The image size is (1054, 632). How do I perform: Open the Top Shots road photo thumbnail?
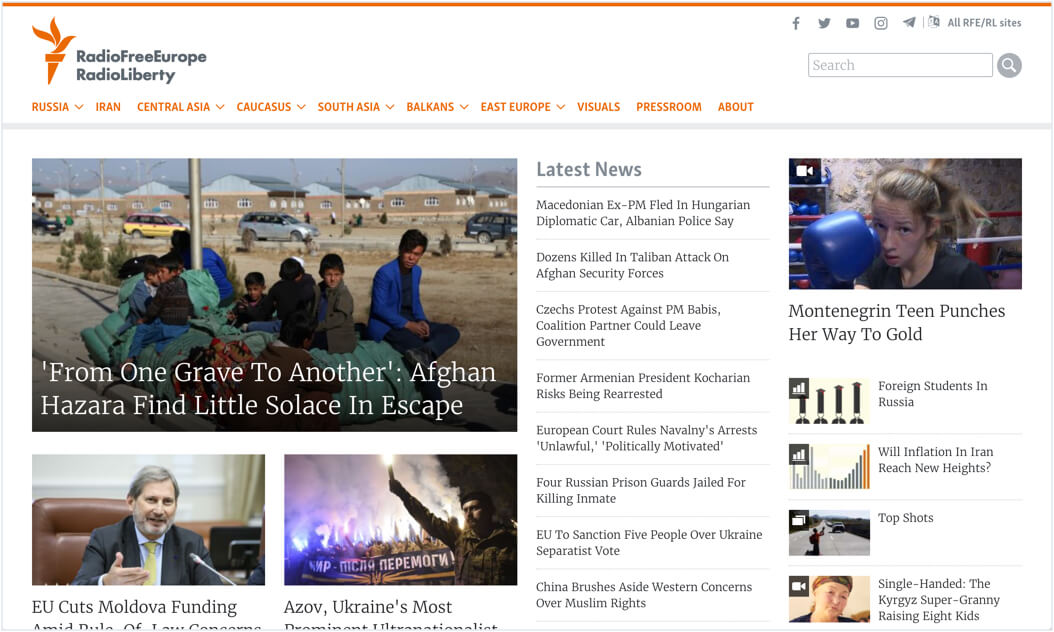pyautogui.click(x=829, y=532)
